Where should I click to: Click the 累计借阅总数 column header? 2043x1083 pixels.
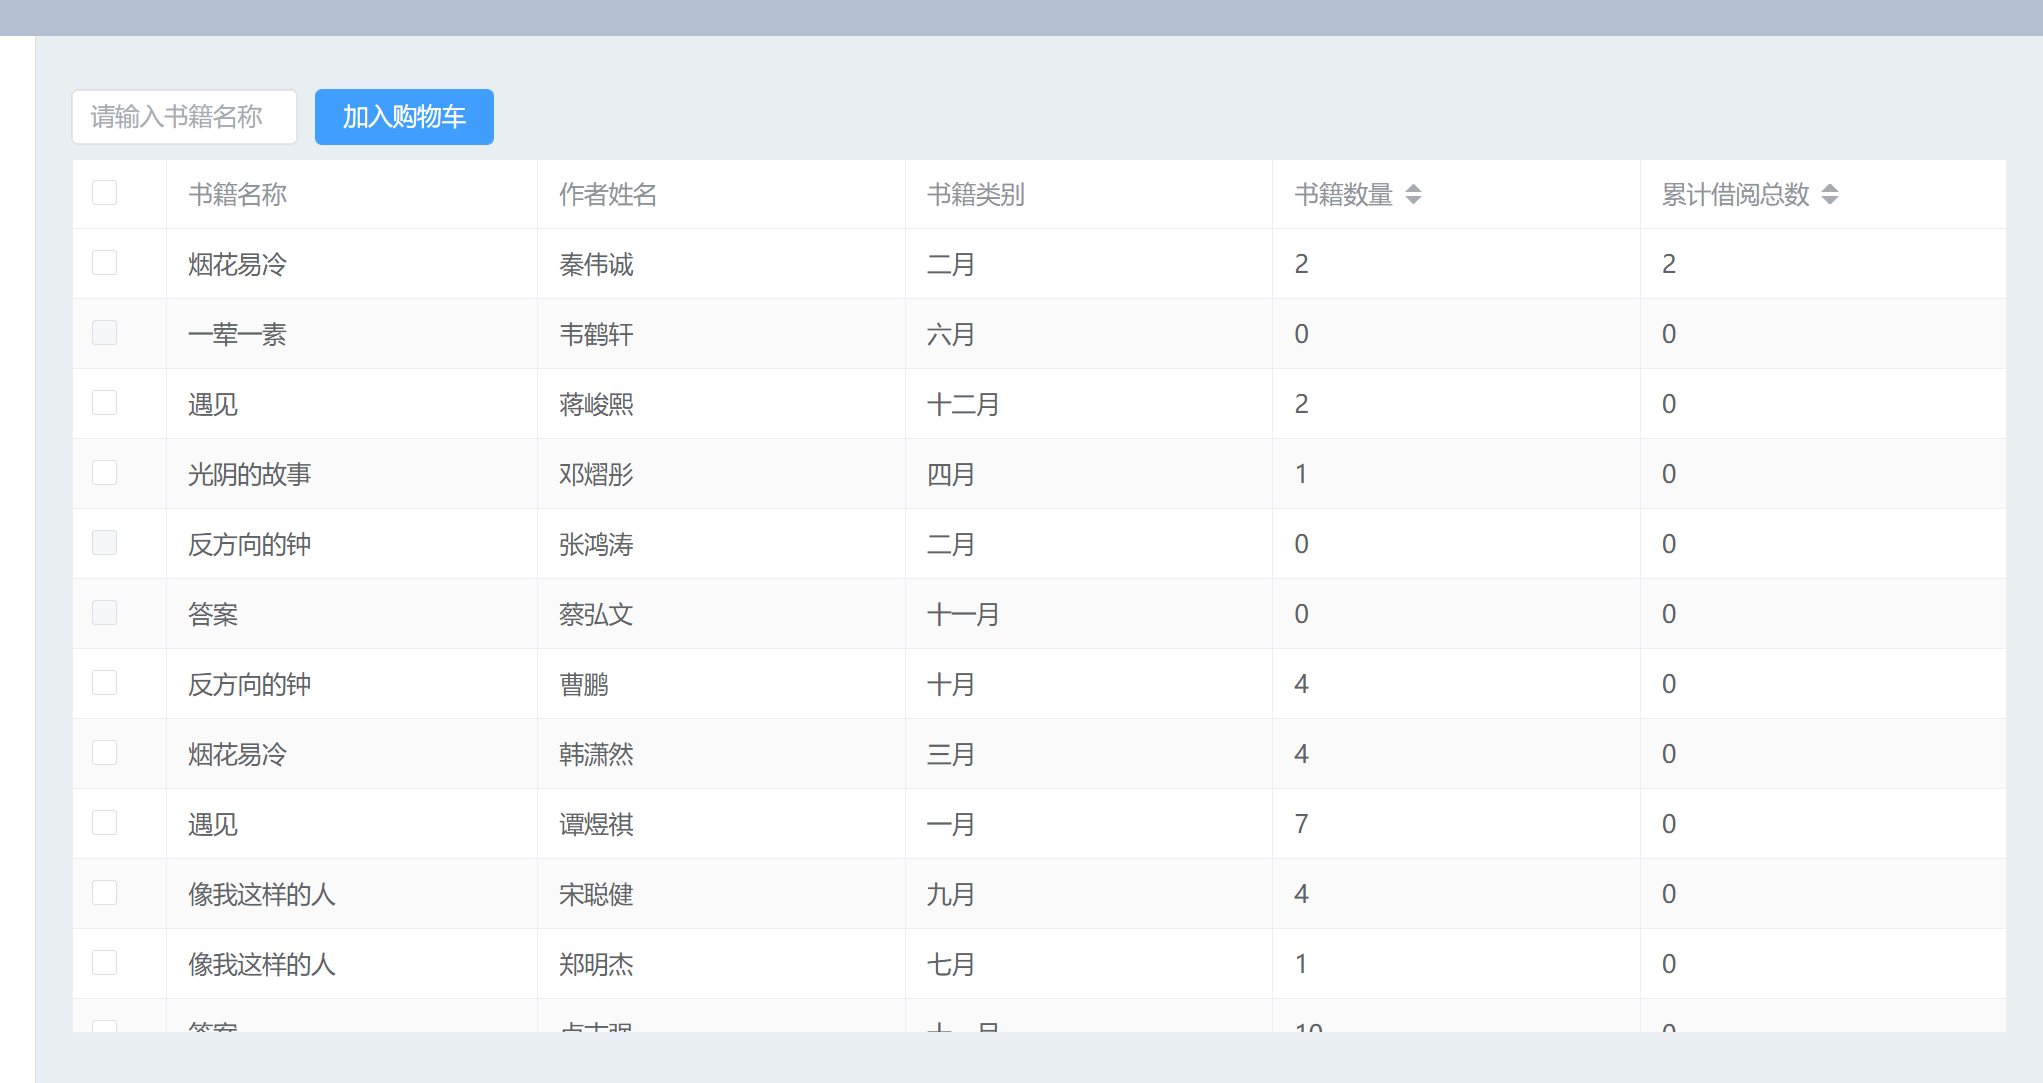tap(1735, 194)
